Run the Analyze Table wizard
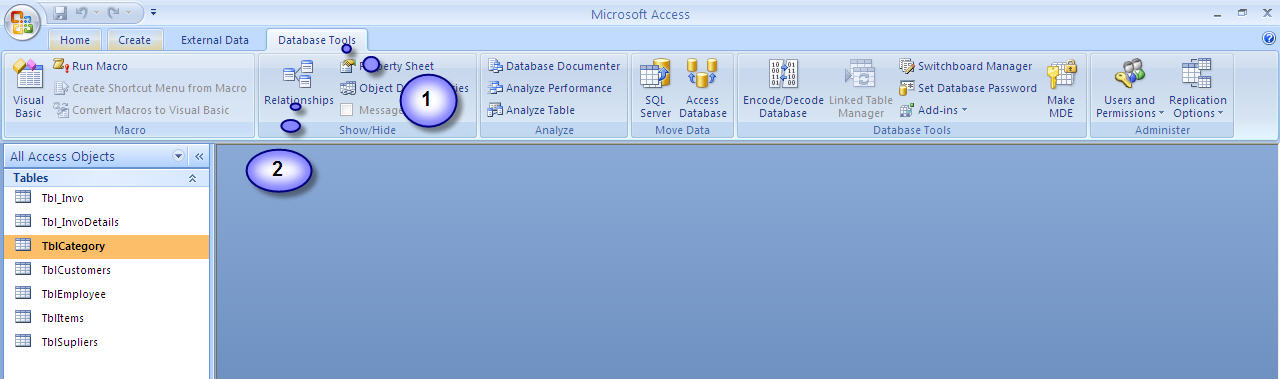The image size is (1280, 379). click(x=531, y=110)
